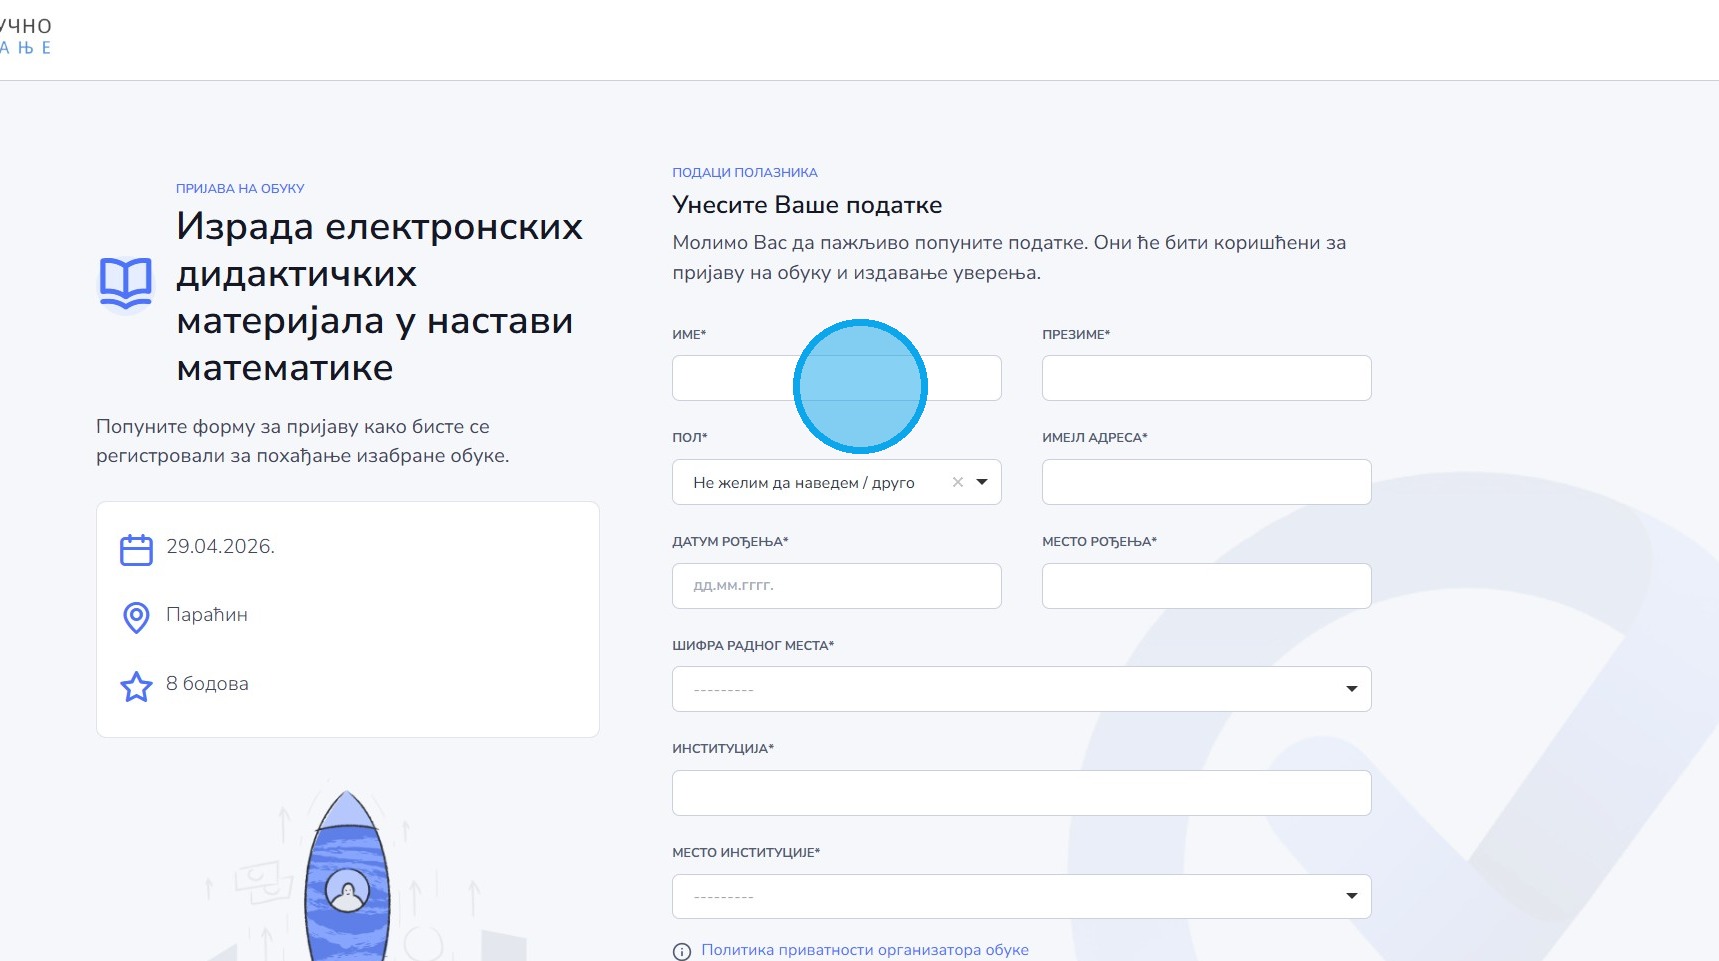Click the label Подаци полазника
The image size is (1719, 961).
coord(745,172)
